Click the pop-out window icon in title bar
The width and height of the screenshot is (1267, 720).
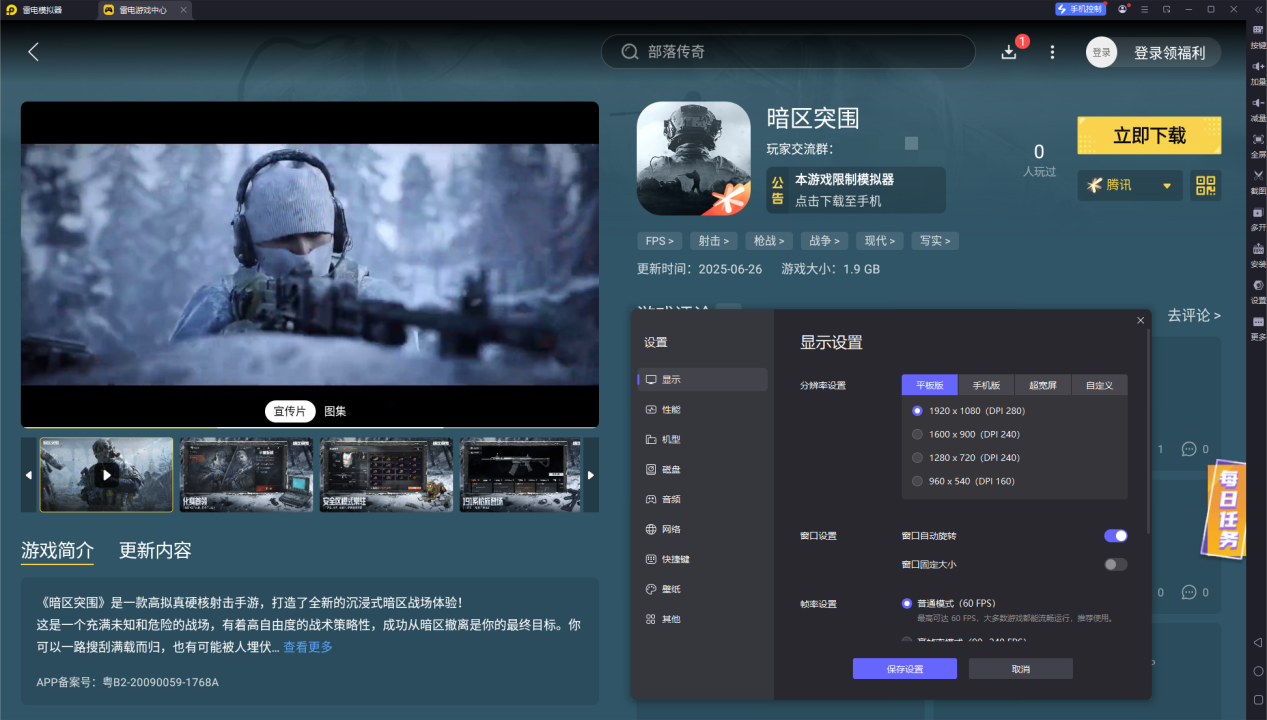tap(1167, 9)
